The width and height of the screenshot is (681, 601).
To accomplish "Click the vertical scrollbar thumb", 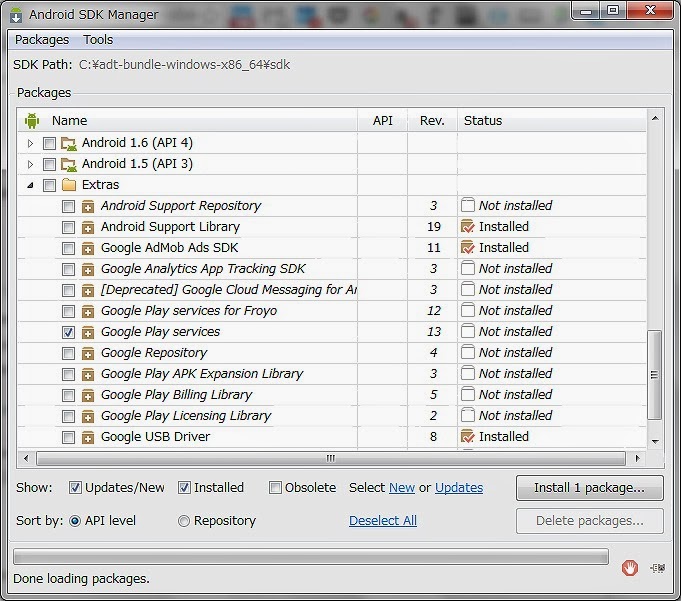I will (655, 375).
